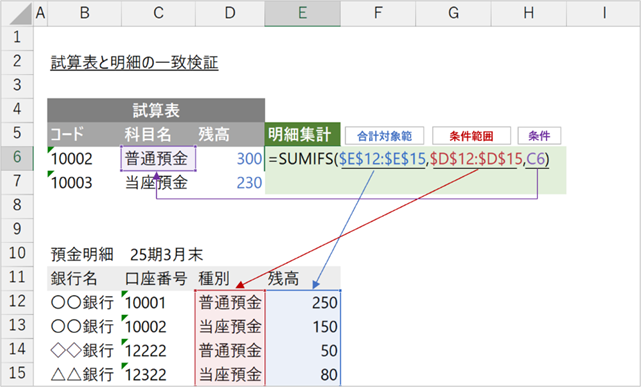Select the 種別 column header cell
Screen dimensions: 641x387
coord(230,278)
